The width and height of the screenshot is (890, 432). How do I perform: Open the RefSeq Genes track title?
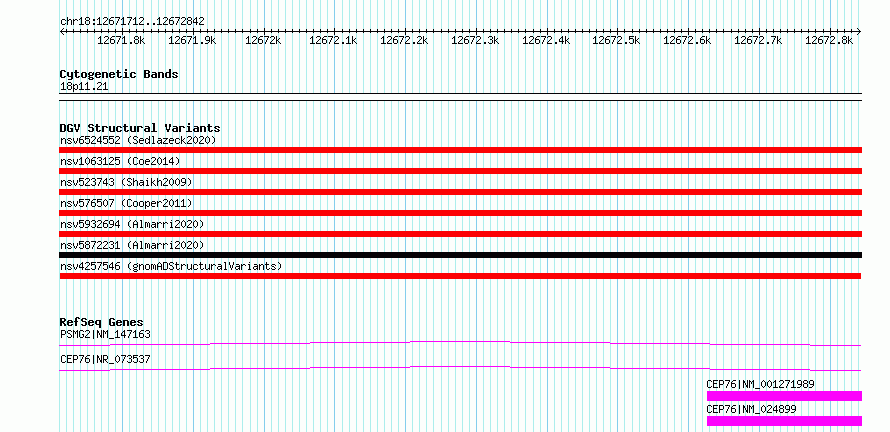[x=102, y=322]
